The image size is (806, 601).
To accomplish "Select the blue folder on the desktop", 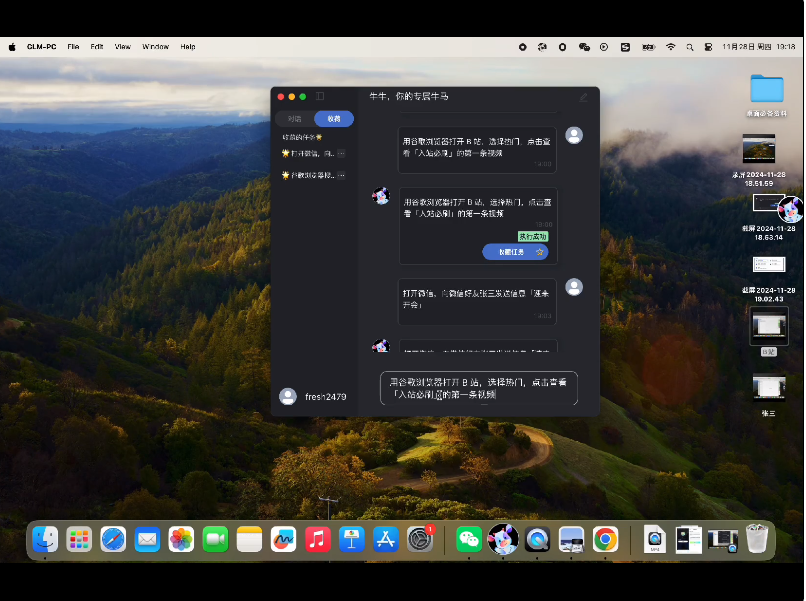I will (766, 89).
